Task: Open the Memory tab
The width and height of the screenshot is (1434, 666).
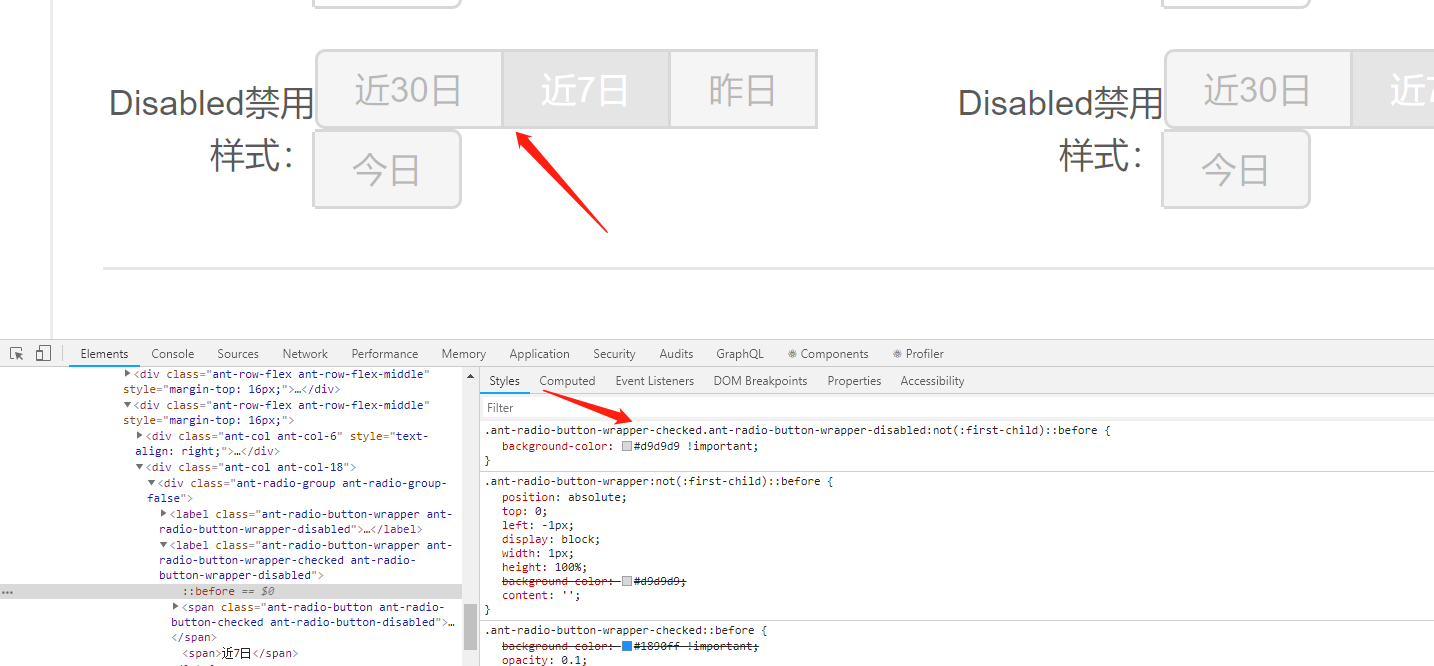Action: pyautogui.click(x=464, y=354)
